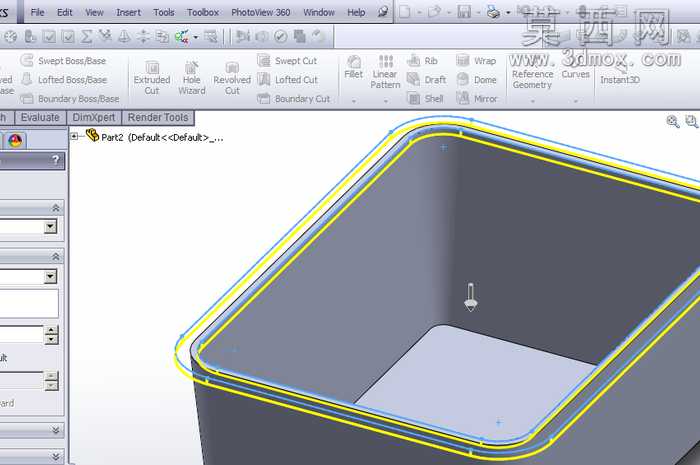Open dropdown arrow beside colorful diagnostics icon
The height and width of the screenshot is (465, 700).
(x=196, y=37)
